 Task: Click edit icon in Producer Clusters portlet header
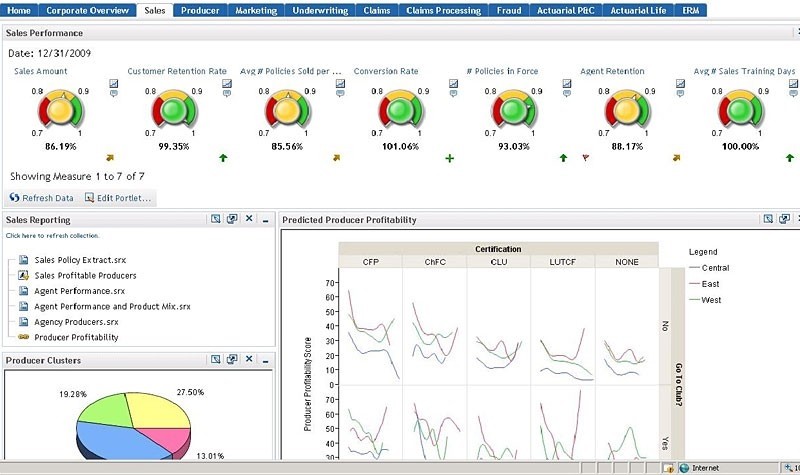pyautogui.click(x=216, y=359)
